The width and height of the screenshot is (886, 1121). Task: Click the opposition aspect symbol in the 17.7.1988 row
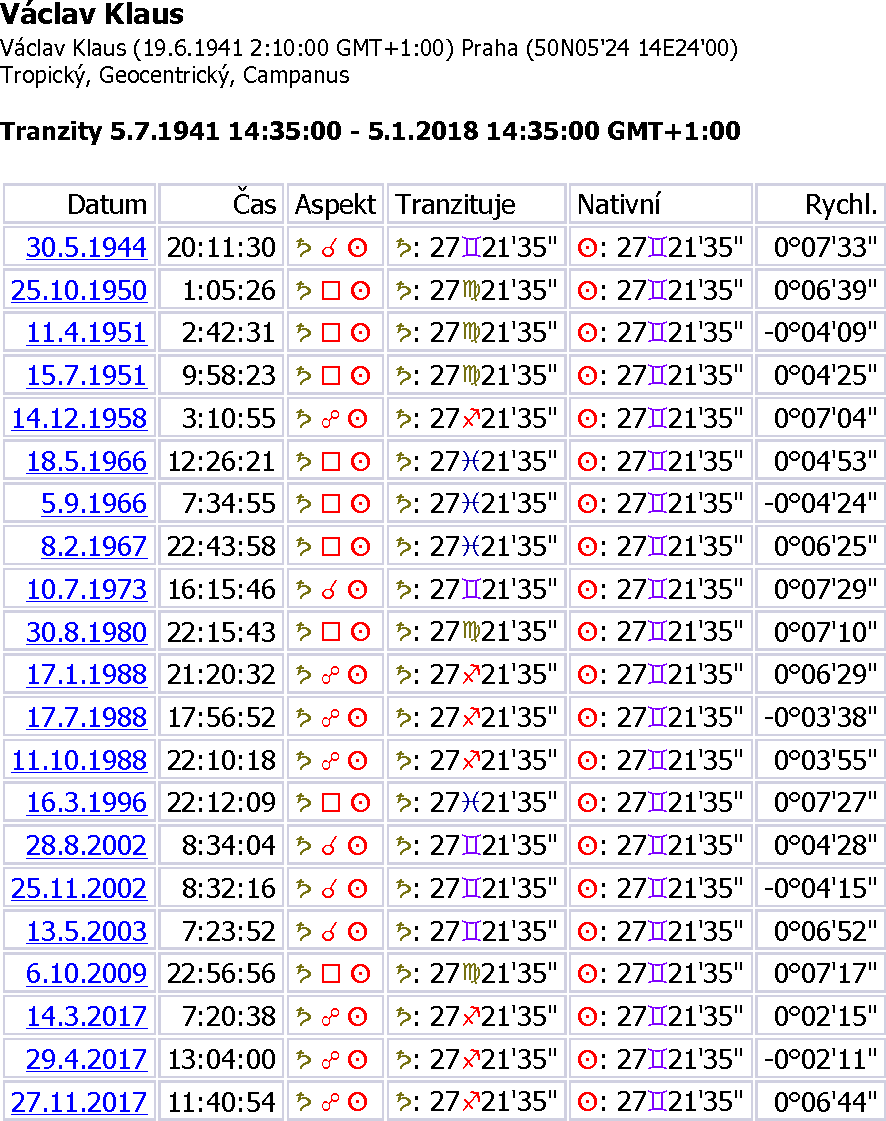[x=327, y=717]
